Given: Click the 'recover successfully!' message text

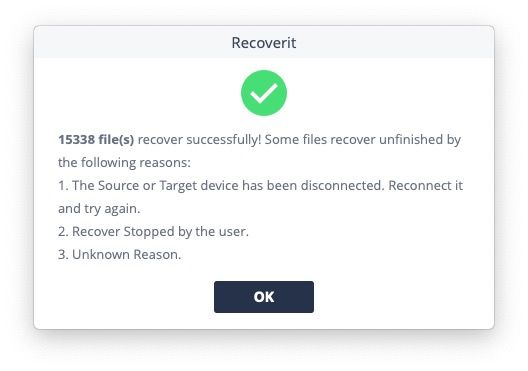Looking at the screenshot, I should [x=199, y=139].
